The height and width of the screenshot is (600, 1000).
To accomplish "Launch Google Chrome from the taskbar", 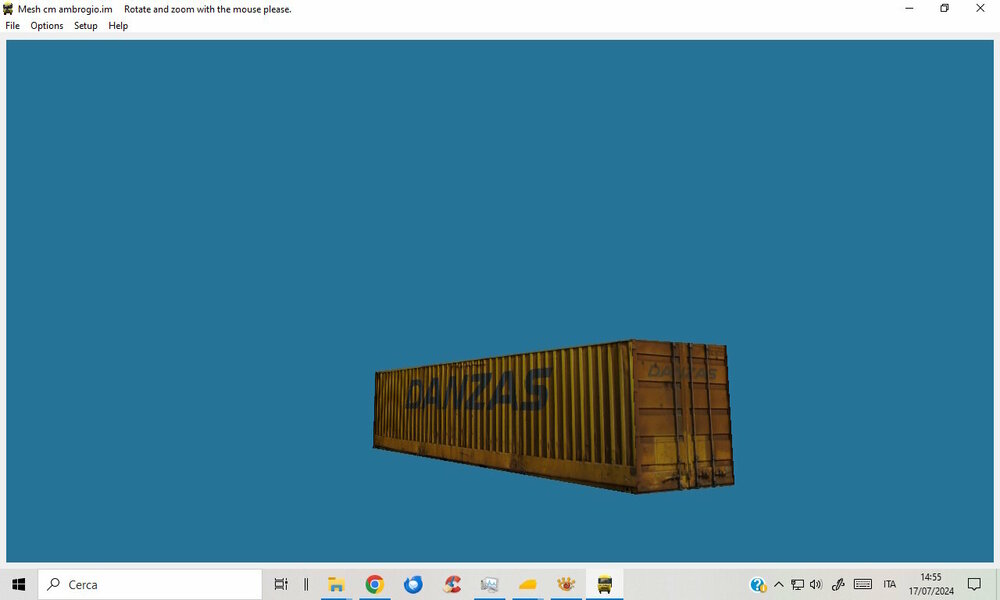I will coord(374,584).
